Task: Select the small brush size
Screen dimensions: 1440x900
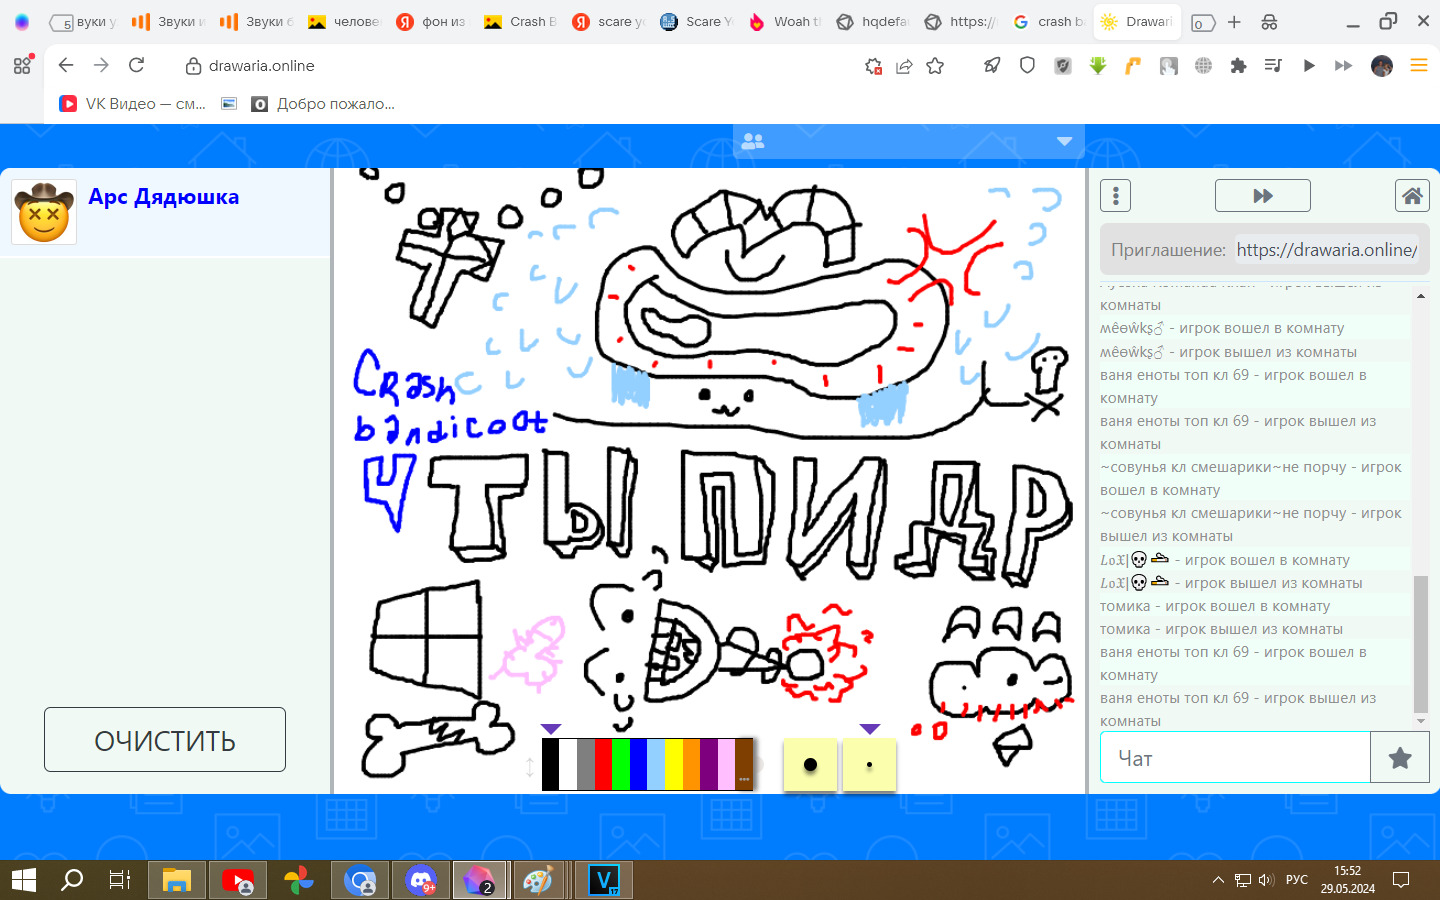Action: coord(869,765)
